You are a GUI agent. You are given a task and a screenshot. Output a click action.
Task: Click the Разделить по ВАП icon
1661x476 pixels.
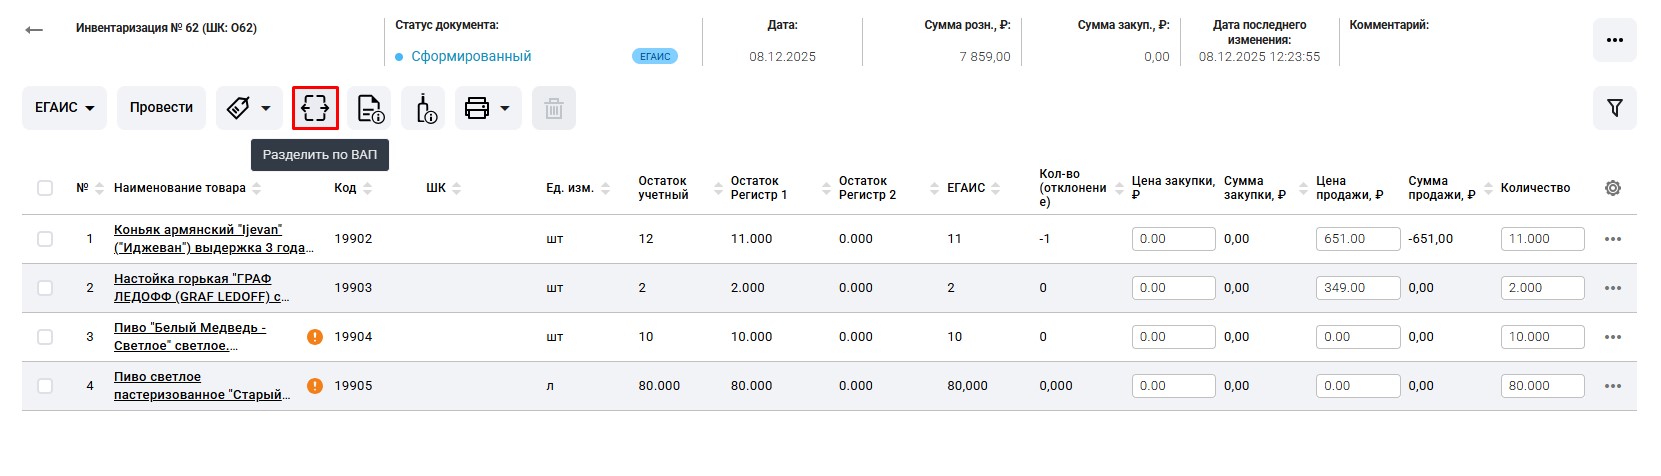[x=315, y=108]
